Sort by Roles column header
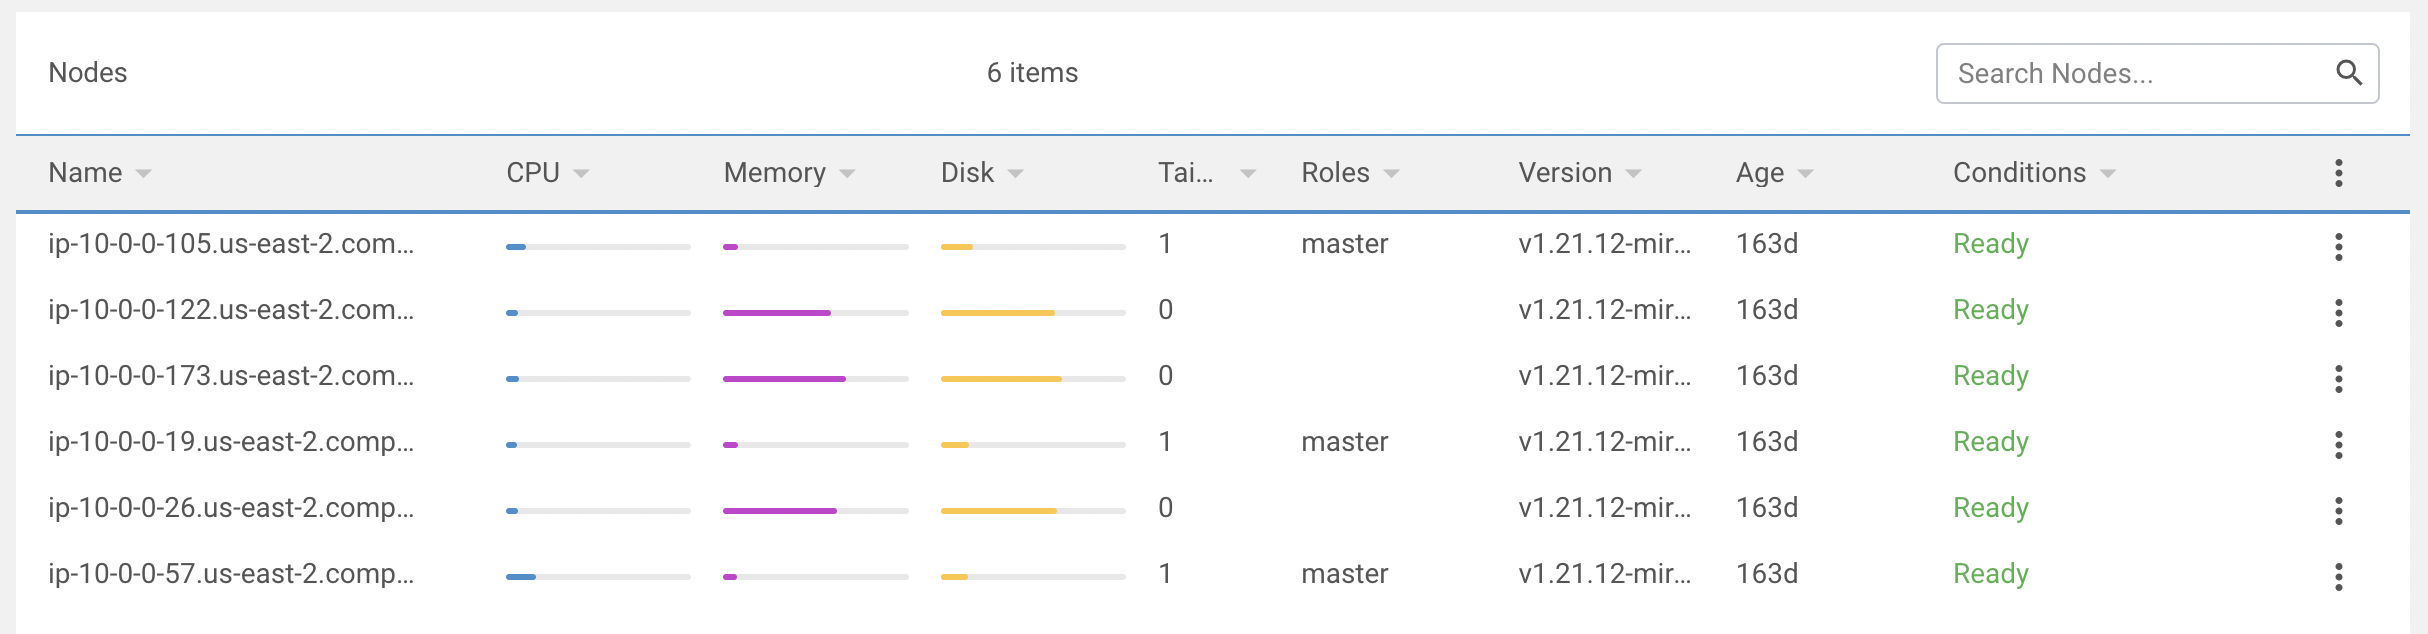This screenshot has height=634, width=2428. click(x=1335, y=173)
